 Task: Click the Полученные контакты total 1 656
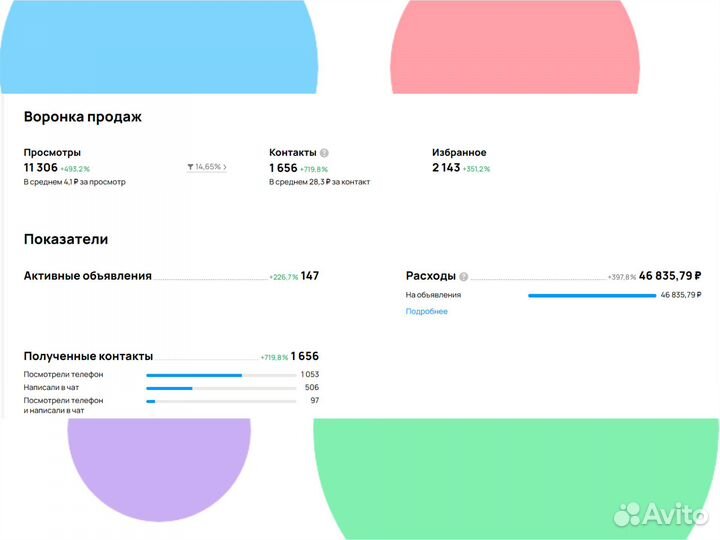coord(305,356)
